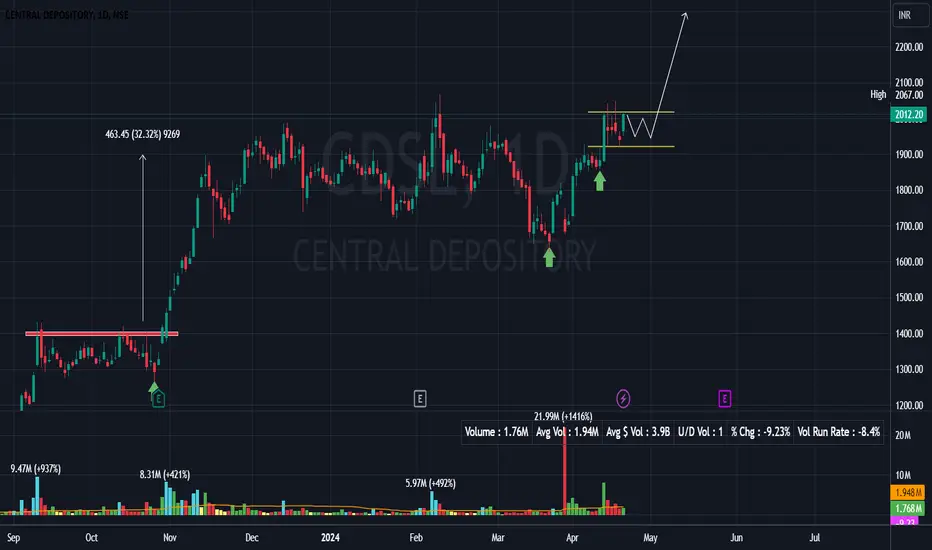Click the green 1.768M volume tag

(908, 508)
